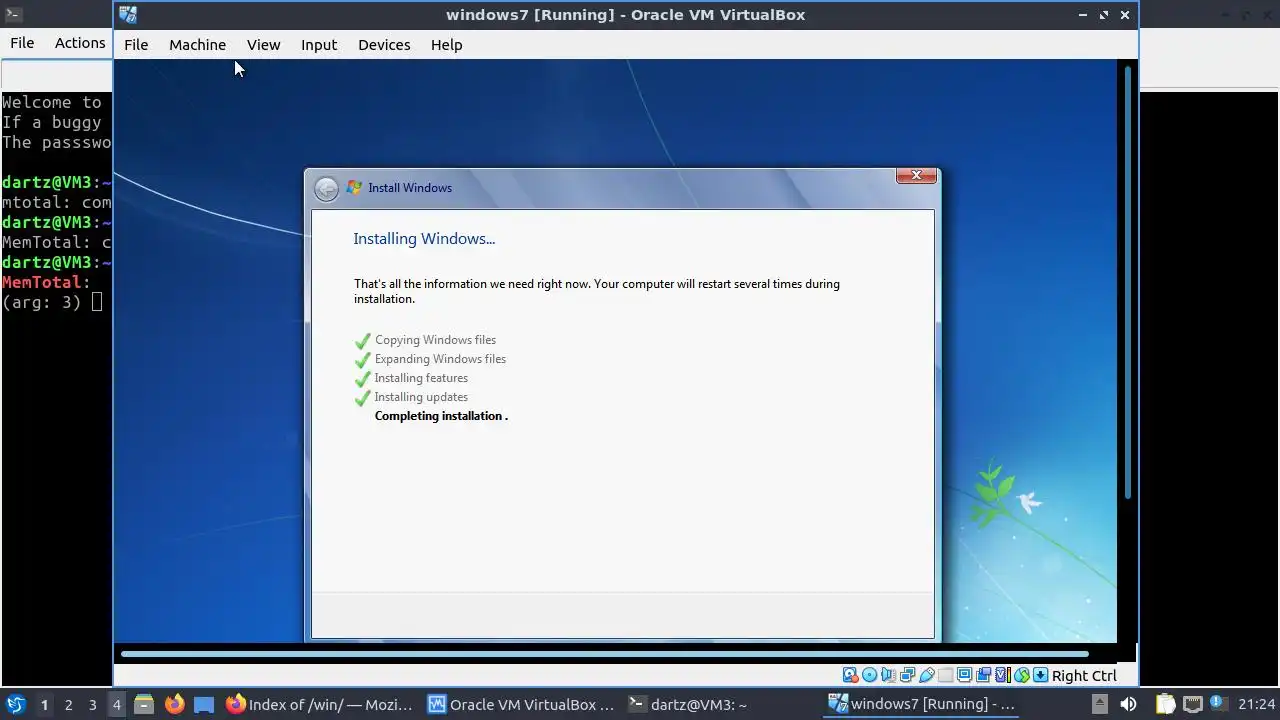Image resolution: width=1280 pixels, height=720 pixels.
Task: Click terminal icon in top-left title bar
Action: pyautogui.click(x=13, y=14)
